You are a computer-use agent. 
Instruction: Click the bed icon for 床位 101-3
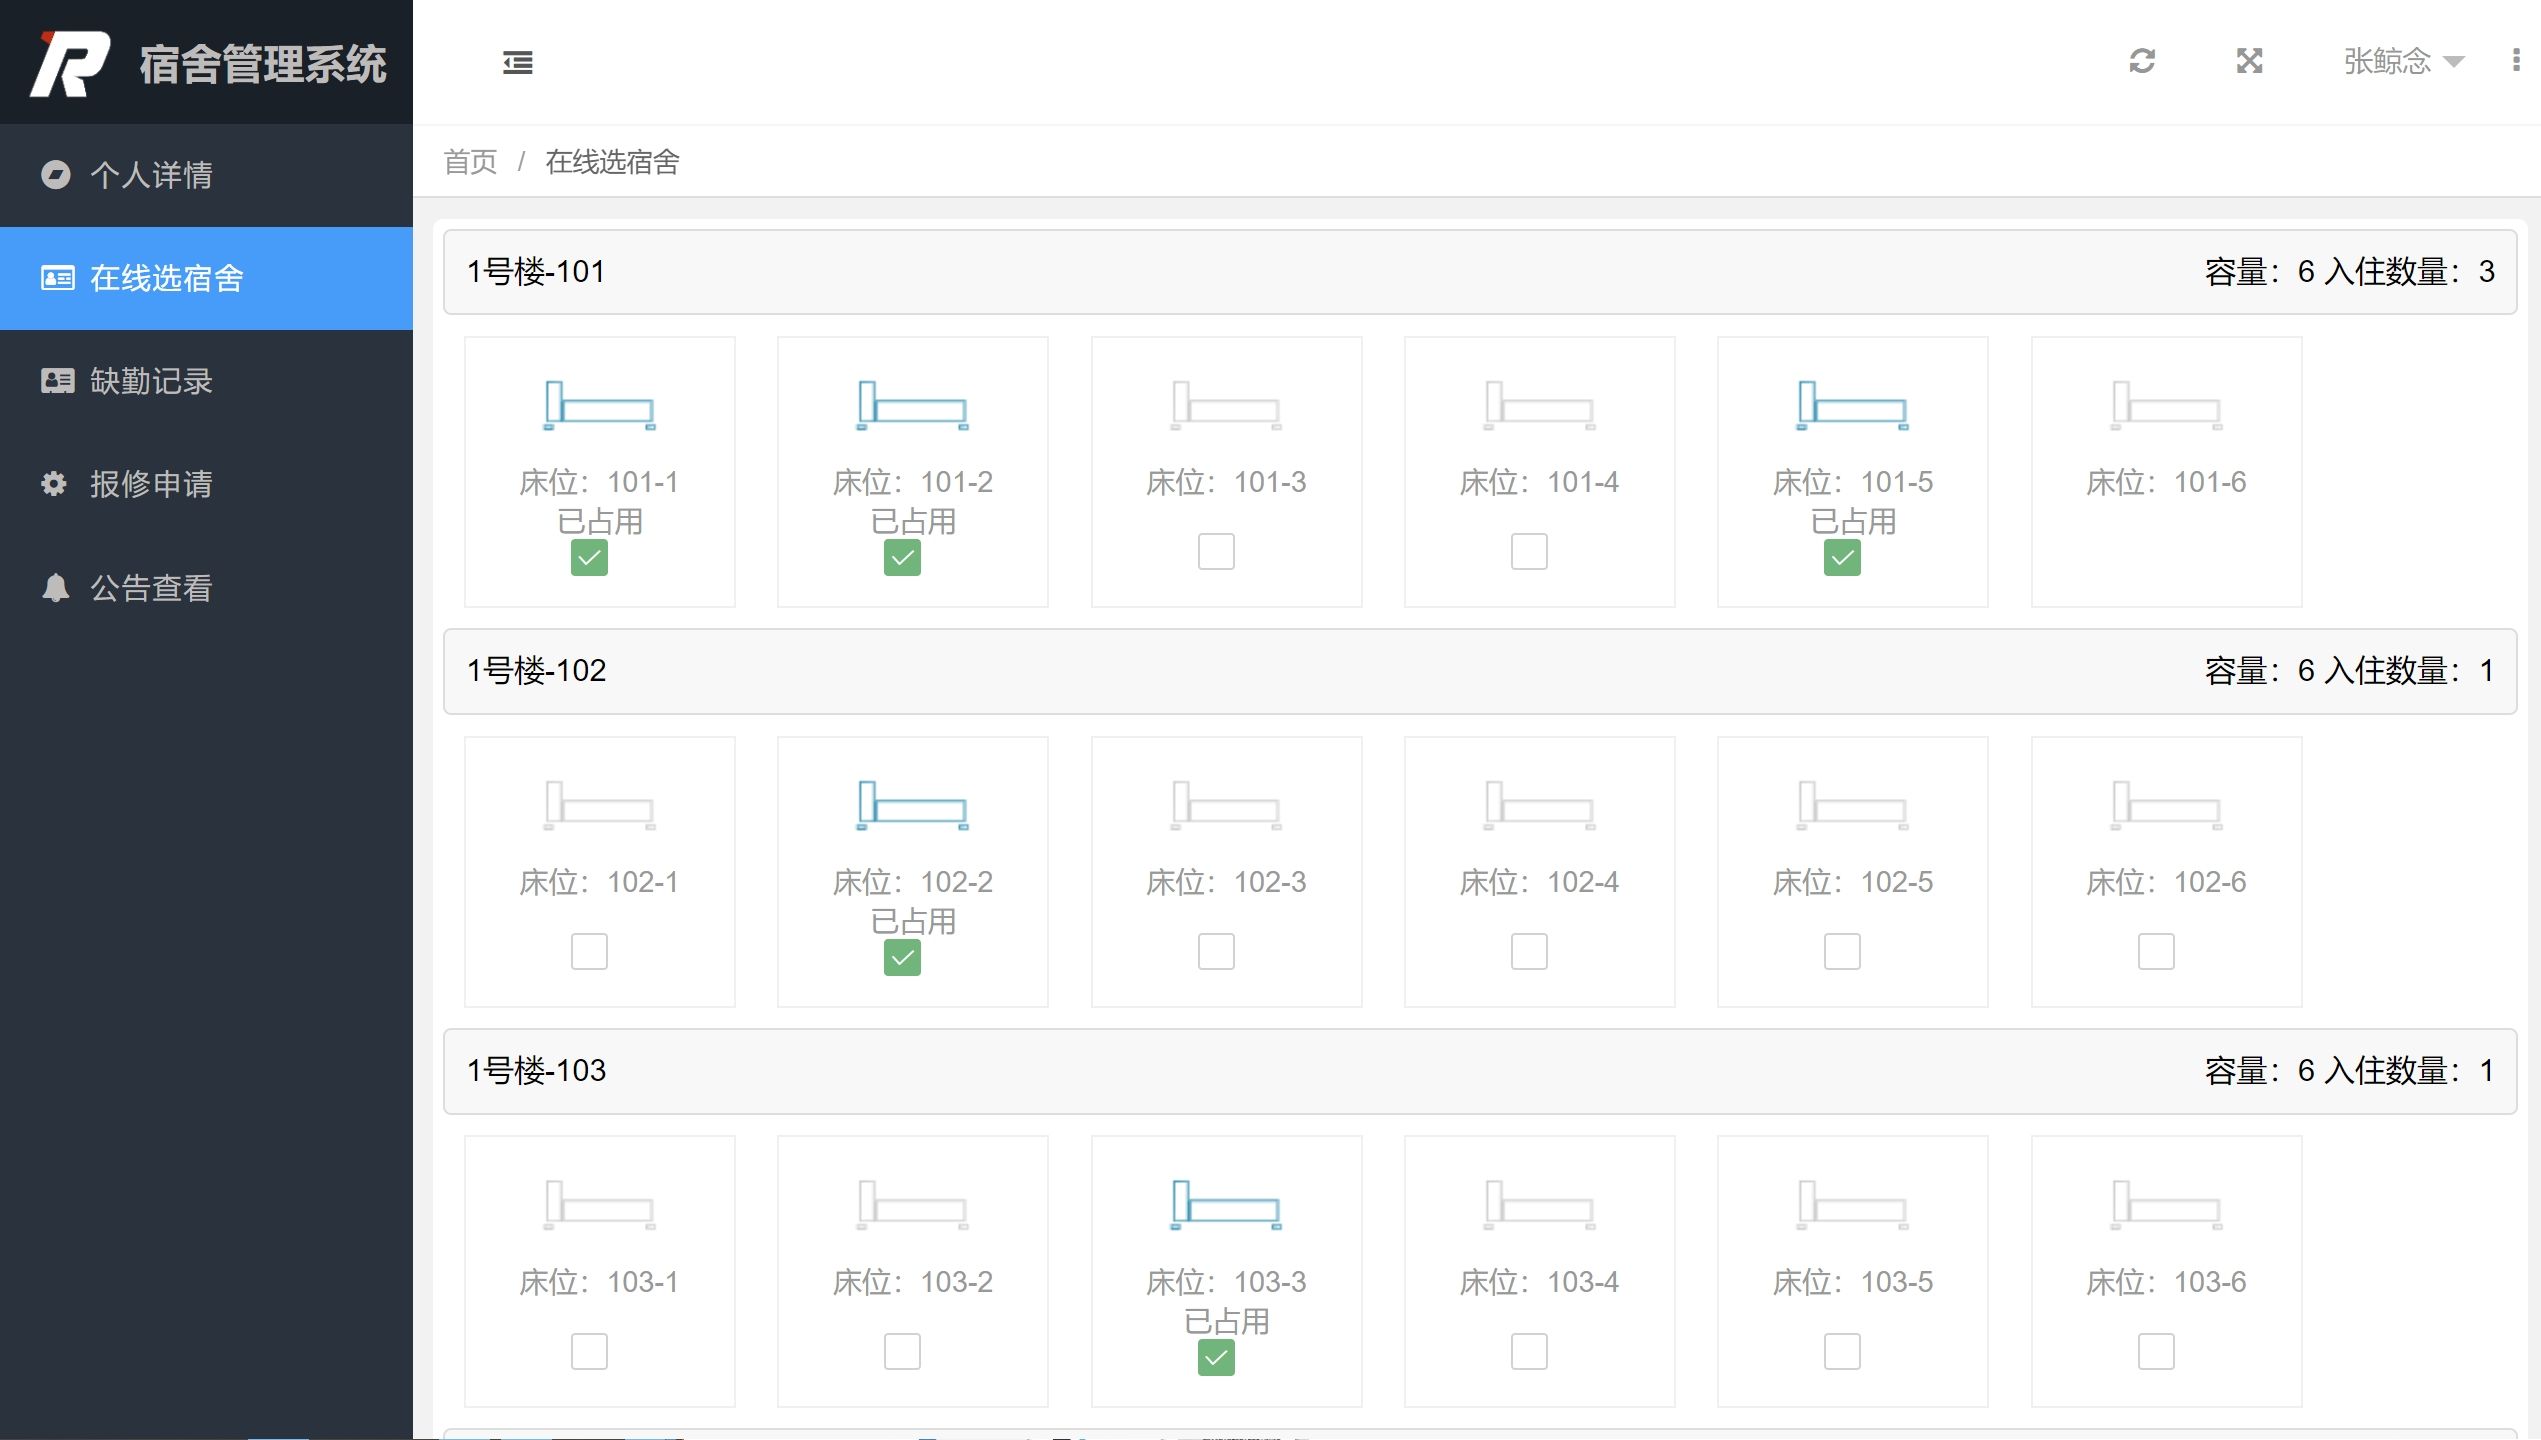[1226, 405]
